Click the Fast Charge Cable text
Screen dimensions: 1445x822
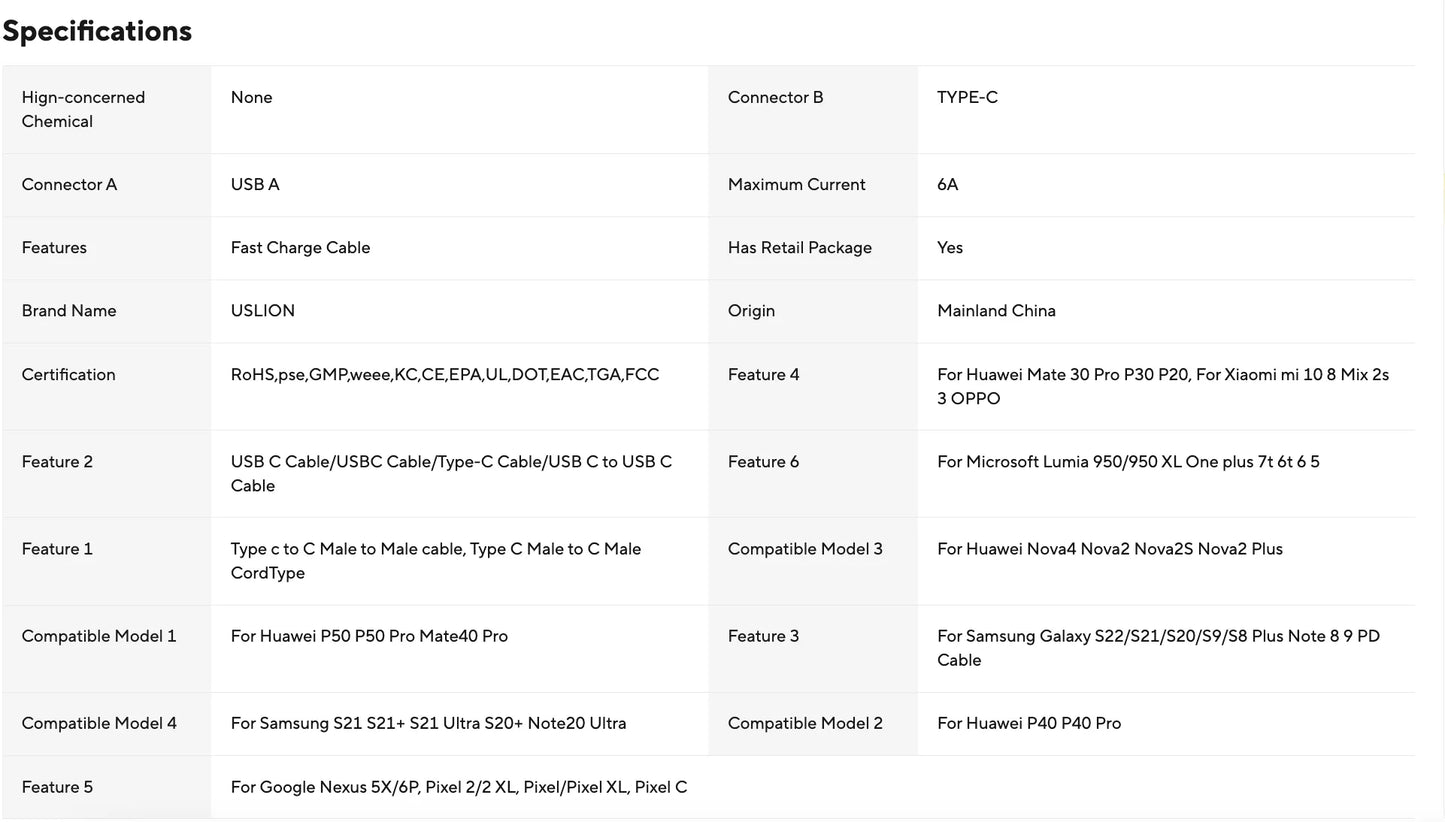point(300,248)
